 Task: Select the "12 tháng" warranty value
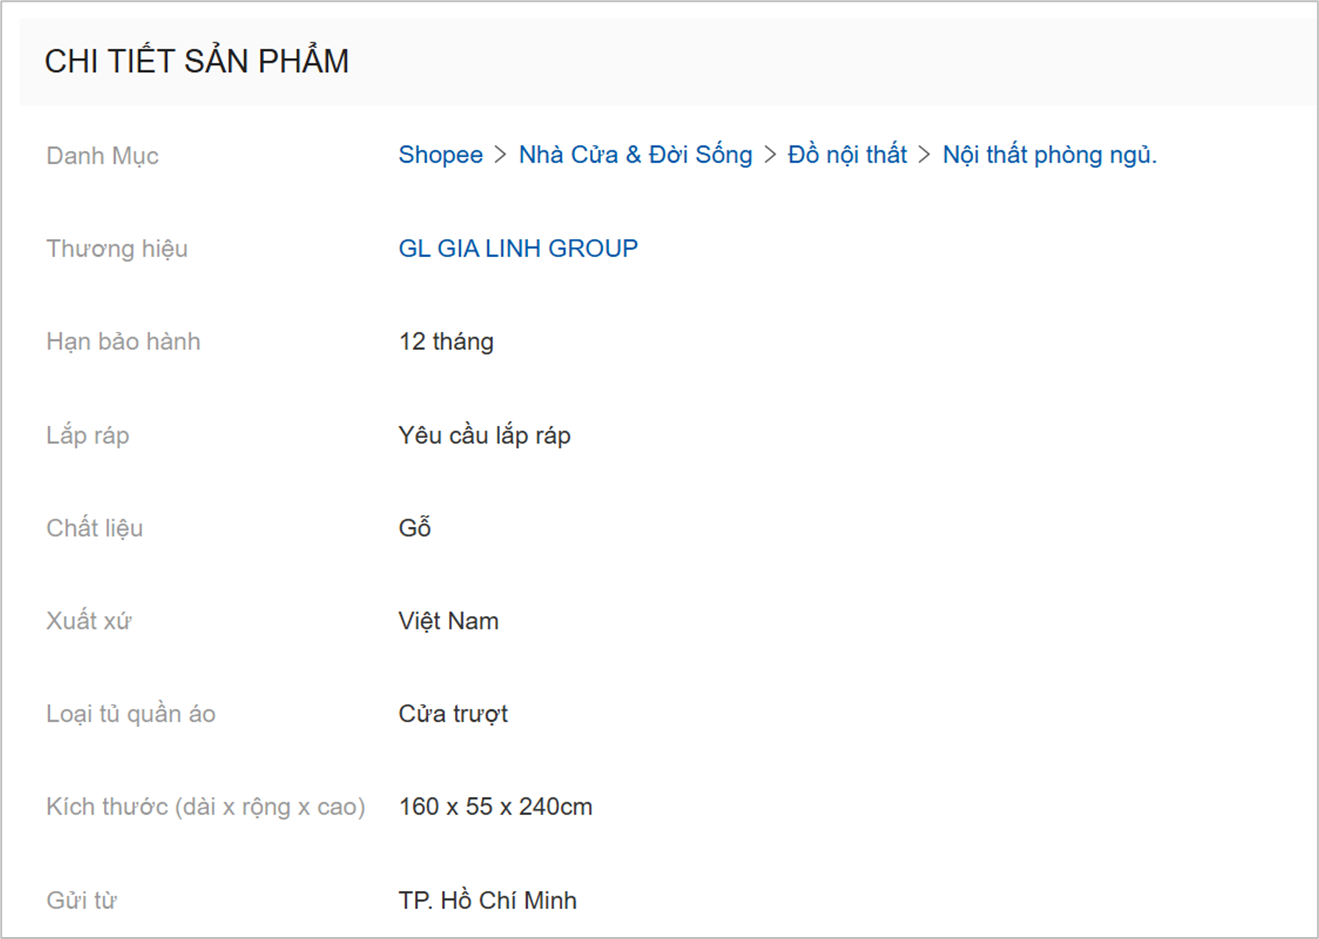click(x=446, y=341)
